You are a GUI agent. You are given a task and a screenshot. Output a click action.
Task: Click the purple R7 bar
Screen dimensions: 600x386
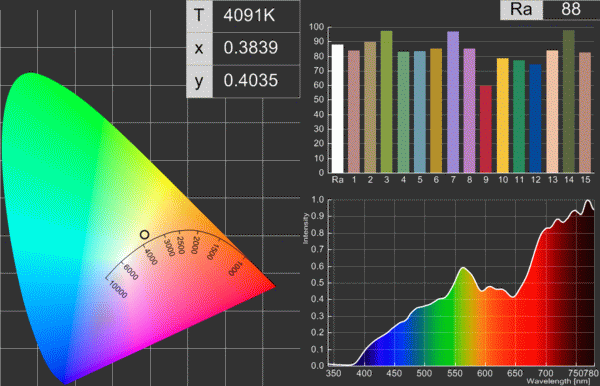(x=453, y=102)
